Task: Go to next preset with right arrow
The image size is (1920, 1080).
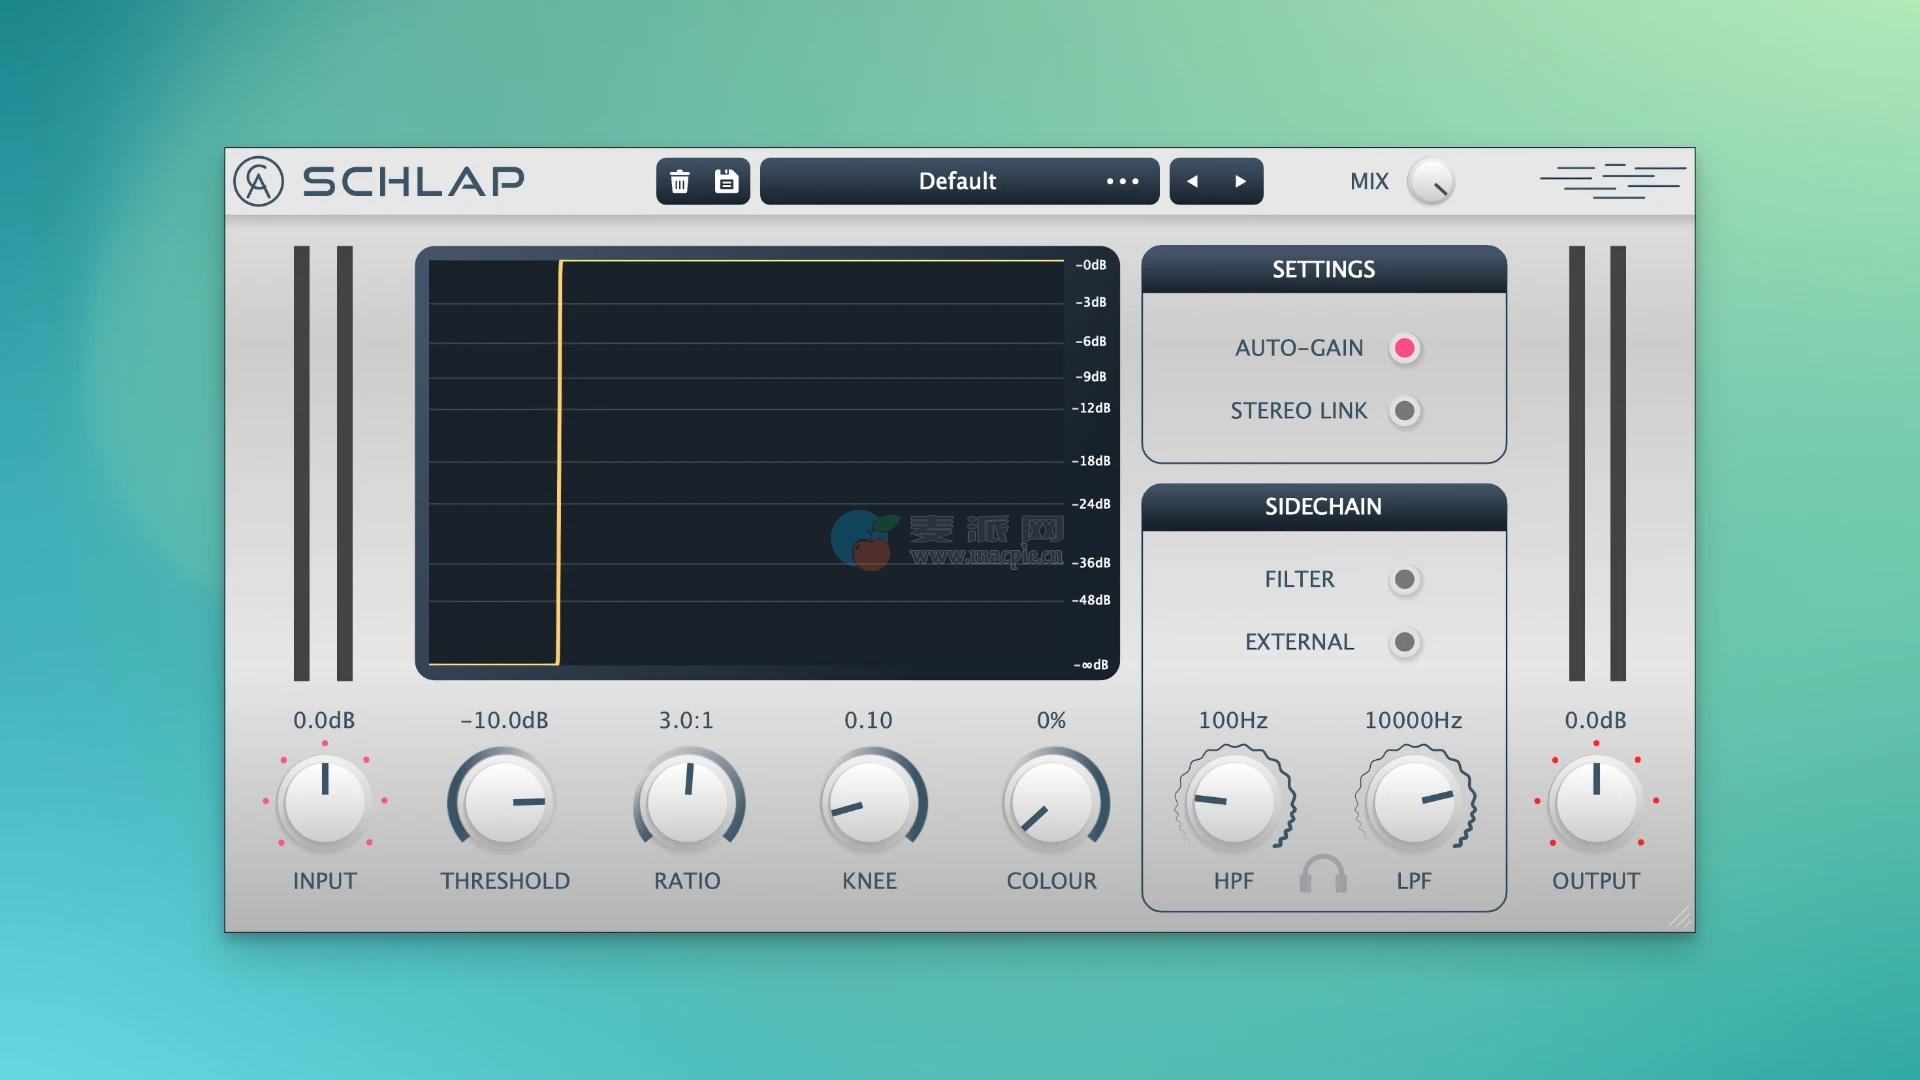Action: 1240,181
